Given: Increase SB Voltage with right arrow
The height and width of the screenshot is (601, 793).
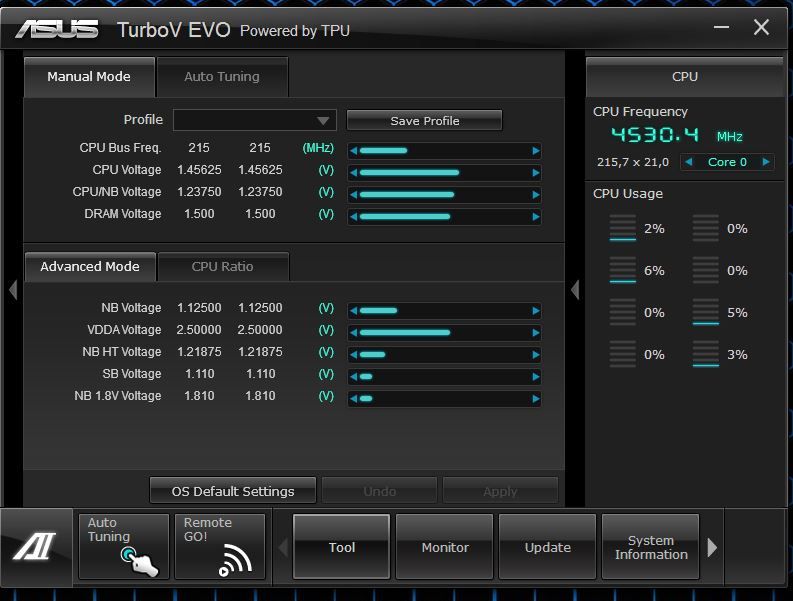Looking at the screenshot, I should (536, 376).
